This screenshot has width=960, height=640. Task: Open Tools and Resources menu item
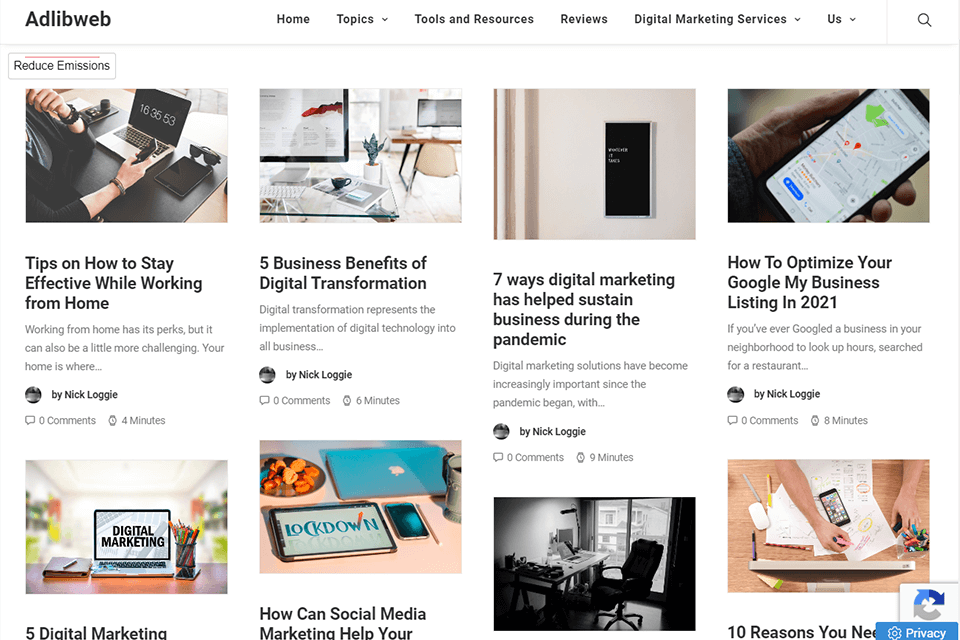click(474, 20)
